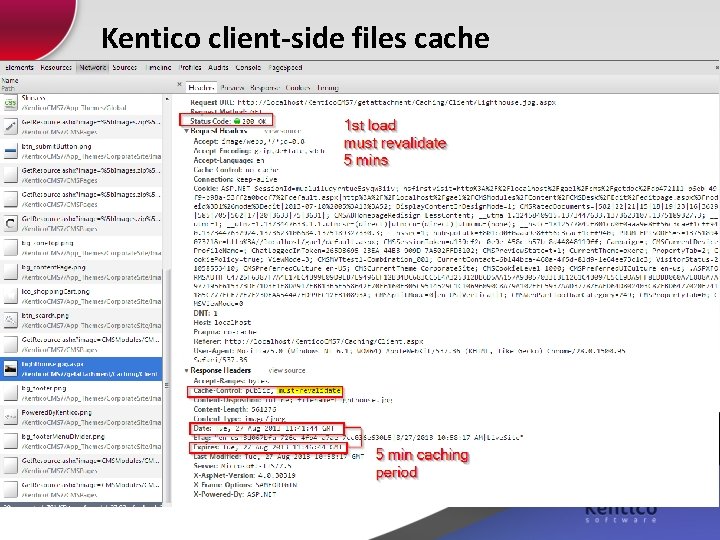Screen dimensions: 720x540
Task: Select the bg_footer.png request row
Action: [x=81, y=394]
